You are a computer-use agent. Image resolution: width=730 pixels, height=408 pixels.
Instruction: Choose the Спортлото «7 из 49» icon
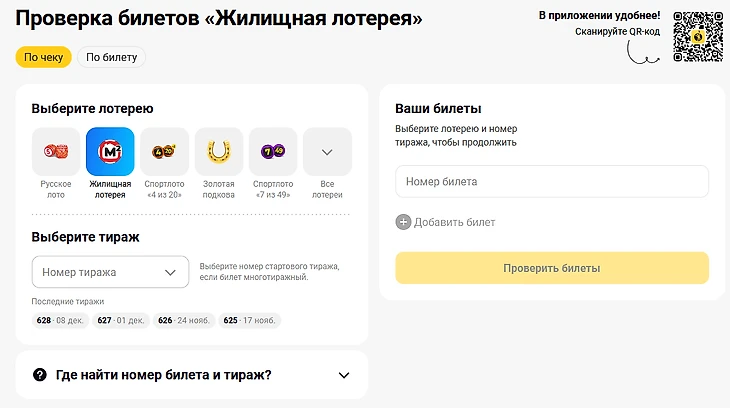click(273, 152)
